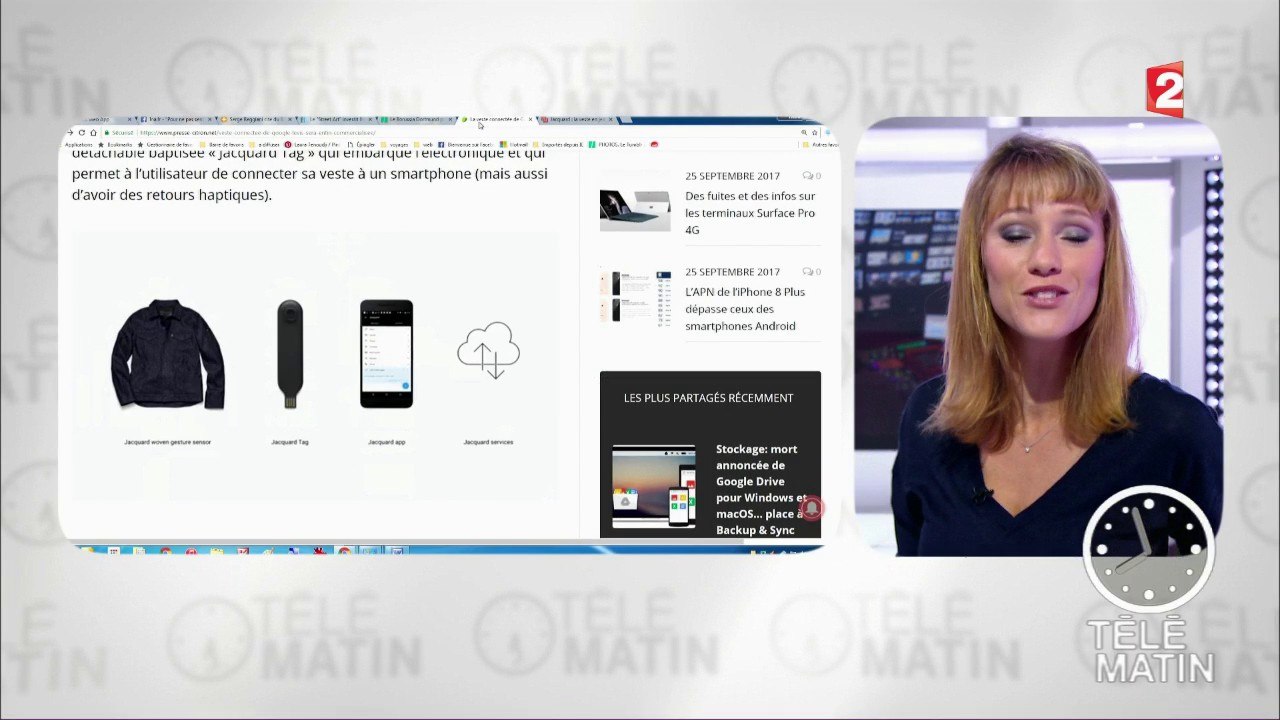Switch to the Facebook 'Inadr' tab
This screenshot has height=720, width=1280.
tap(177, 119)
